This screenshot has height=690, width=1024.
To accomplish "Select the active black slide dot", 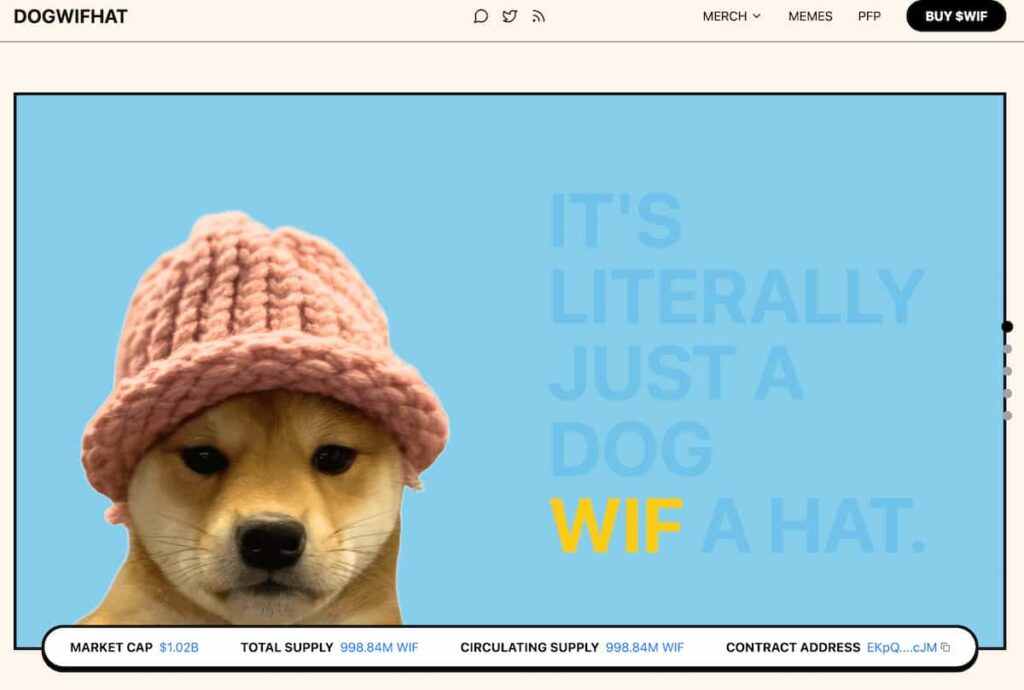I will click(x=1007, y=326).
